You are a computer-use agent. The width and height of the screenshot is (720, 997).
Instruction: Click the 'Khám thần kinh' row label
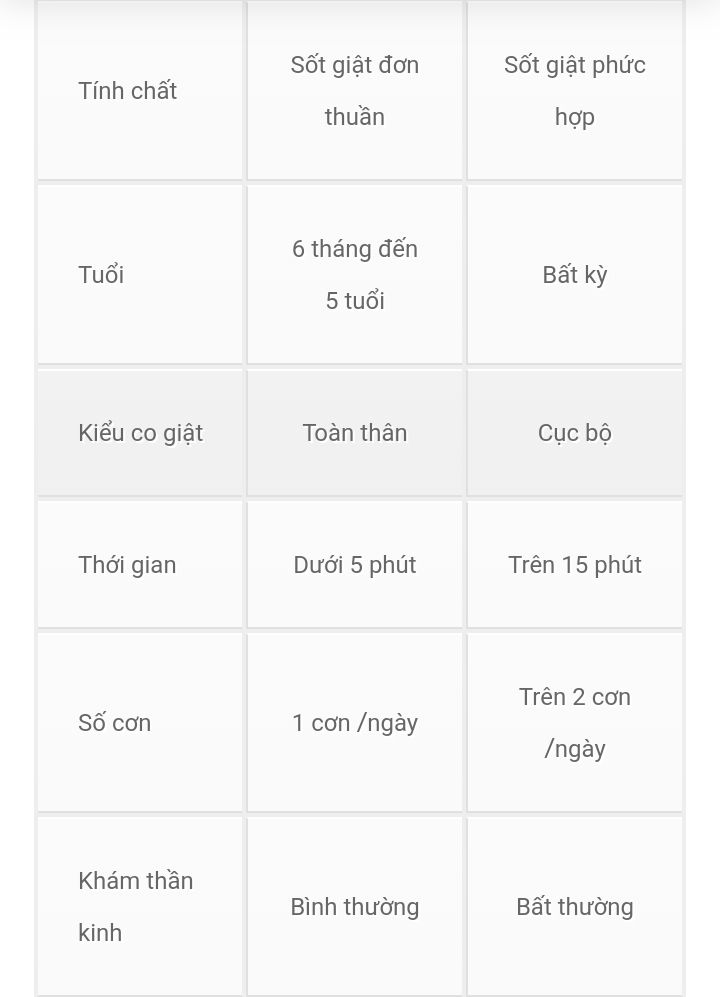pos(140,906)
